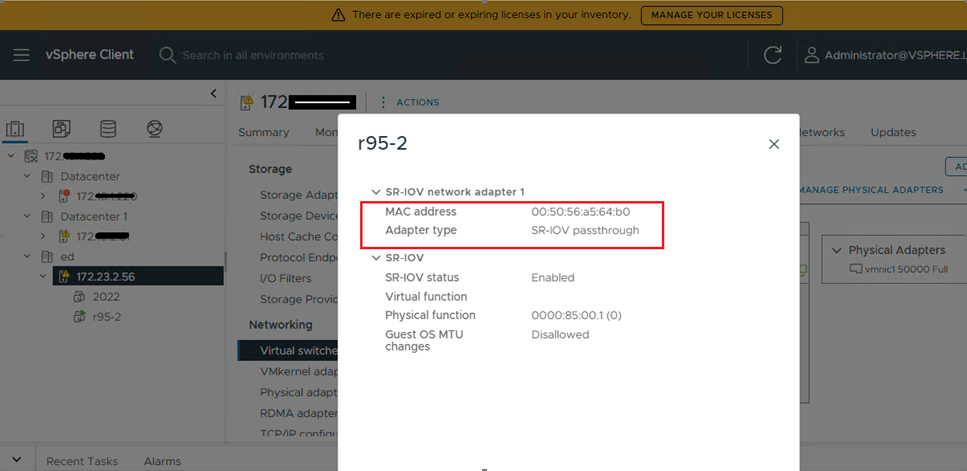Viewport: 967px width, 471px height.
Task: Close the r95-2 dialog
Action: coord(773,144)
